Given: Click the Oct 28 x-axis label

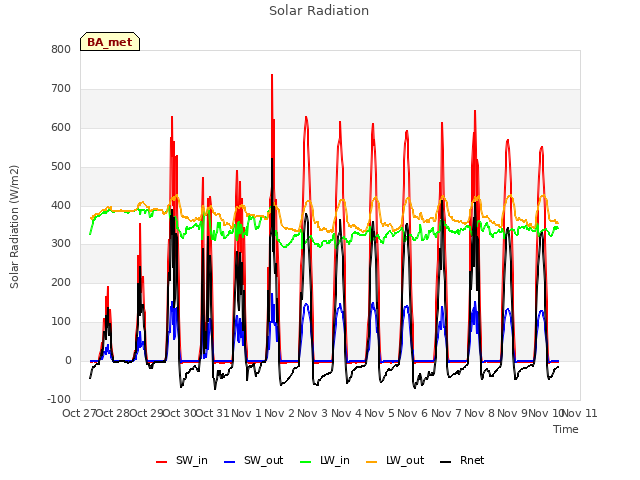Looking at the screenshot, I should (113, 413).
